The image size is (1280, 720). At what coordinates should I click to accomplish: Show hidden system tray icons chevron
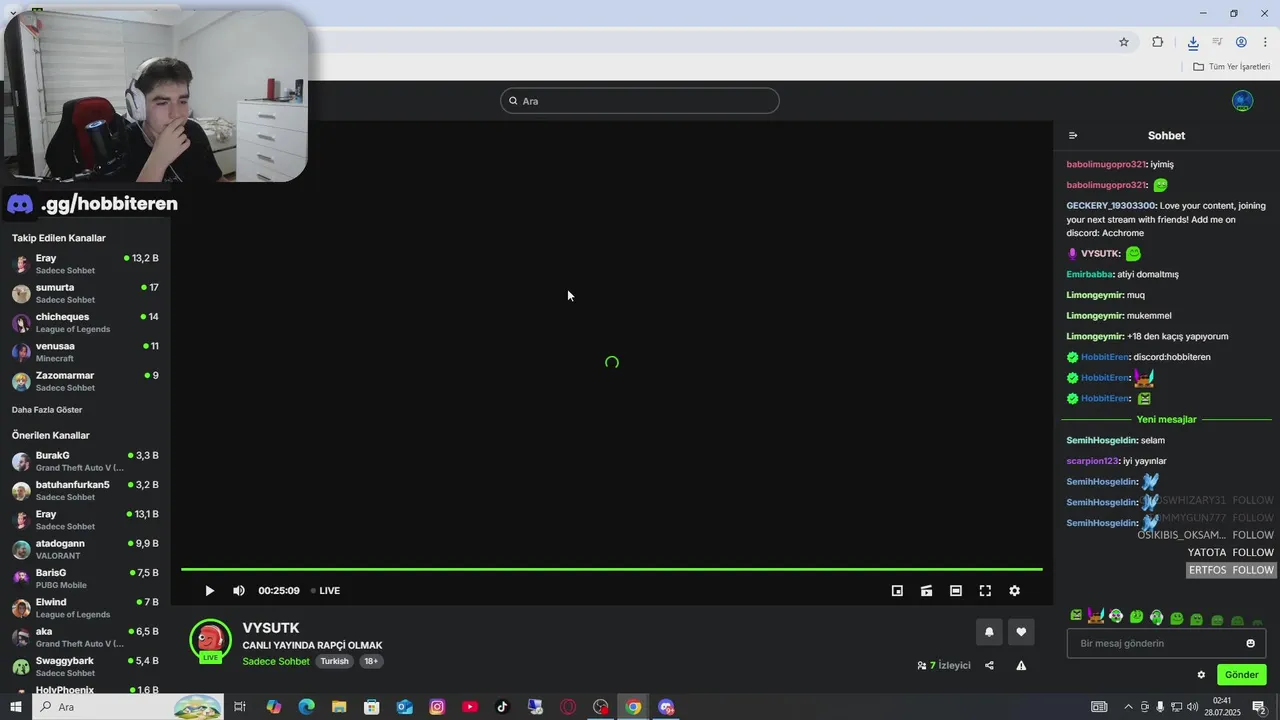tap(1129, 707)
